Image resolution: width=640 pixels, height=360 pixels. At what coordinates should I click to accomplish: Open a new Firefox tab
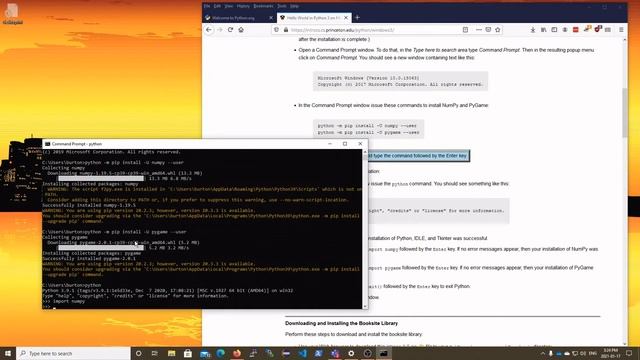[x=357, y=18]
